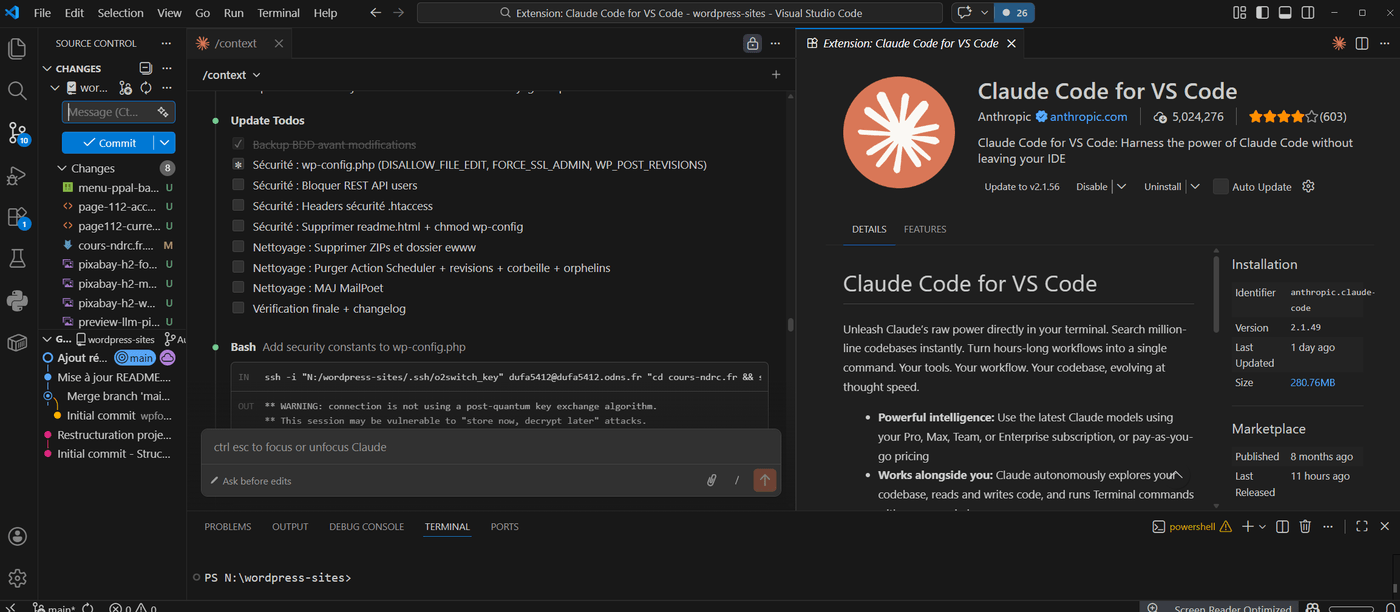The image size is (1400, 612).
Task: Select the Extensions icon in the activity bar
Action: tap(16, 218)
